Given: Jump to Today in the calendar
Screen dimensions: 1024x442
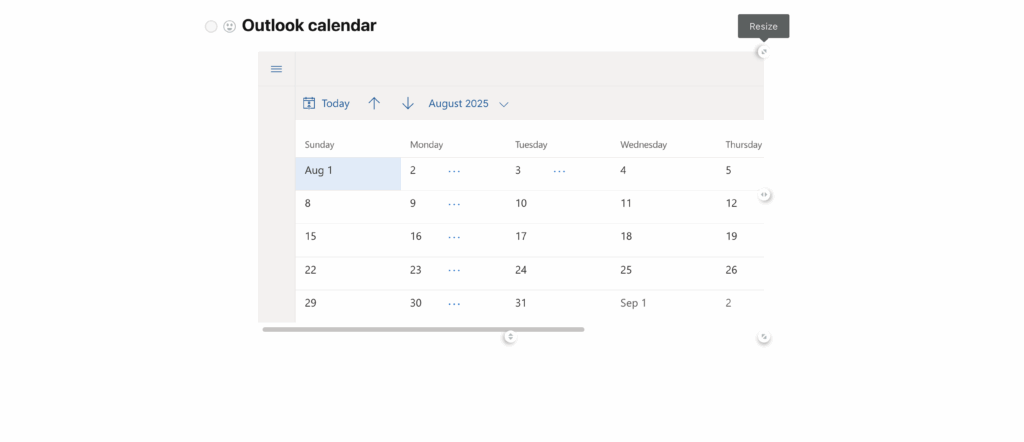Looking at the screenshot, I should click(336, 103).
